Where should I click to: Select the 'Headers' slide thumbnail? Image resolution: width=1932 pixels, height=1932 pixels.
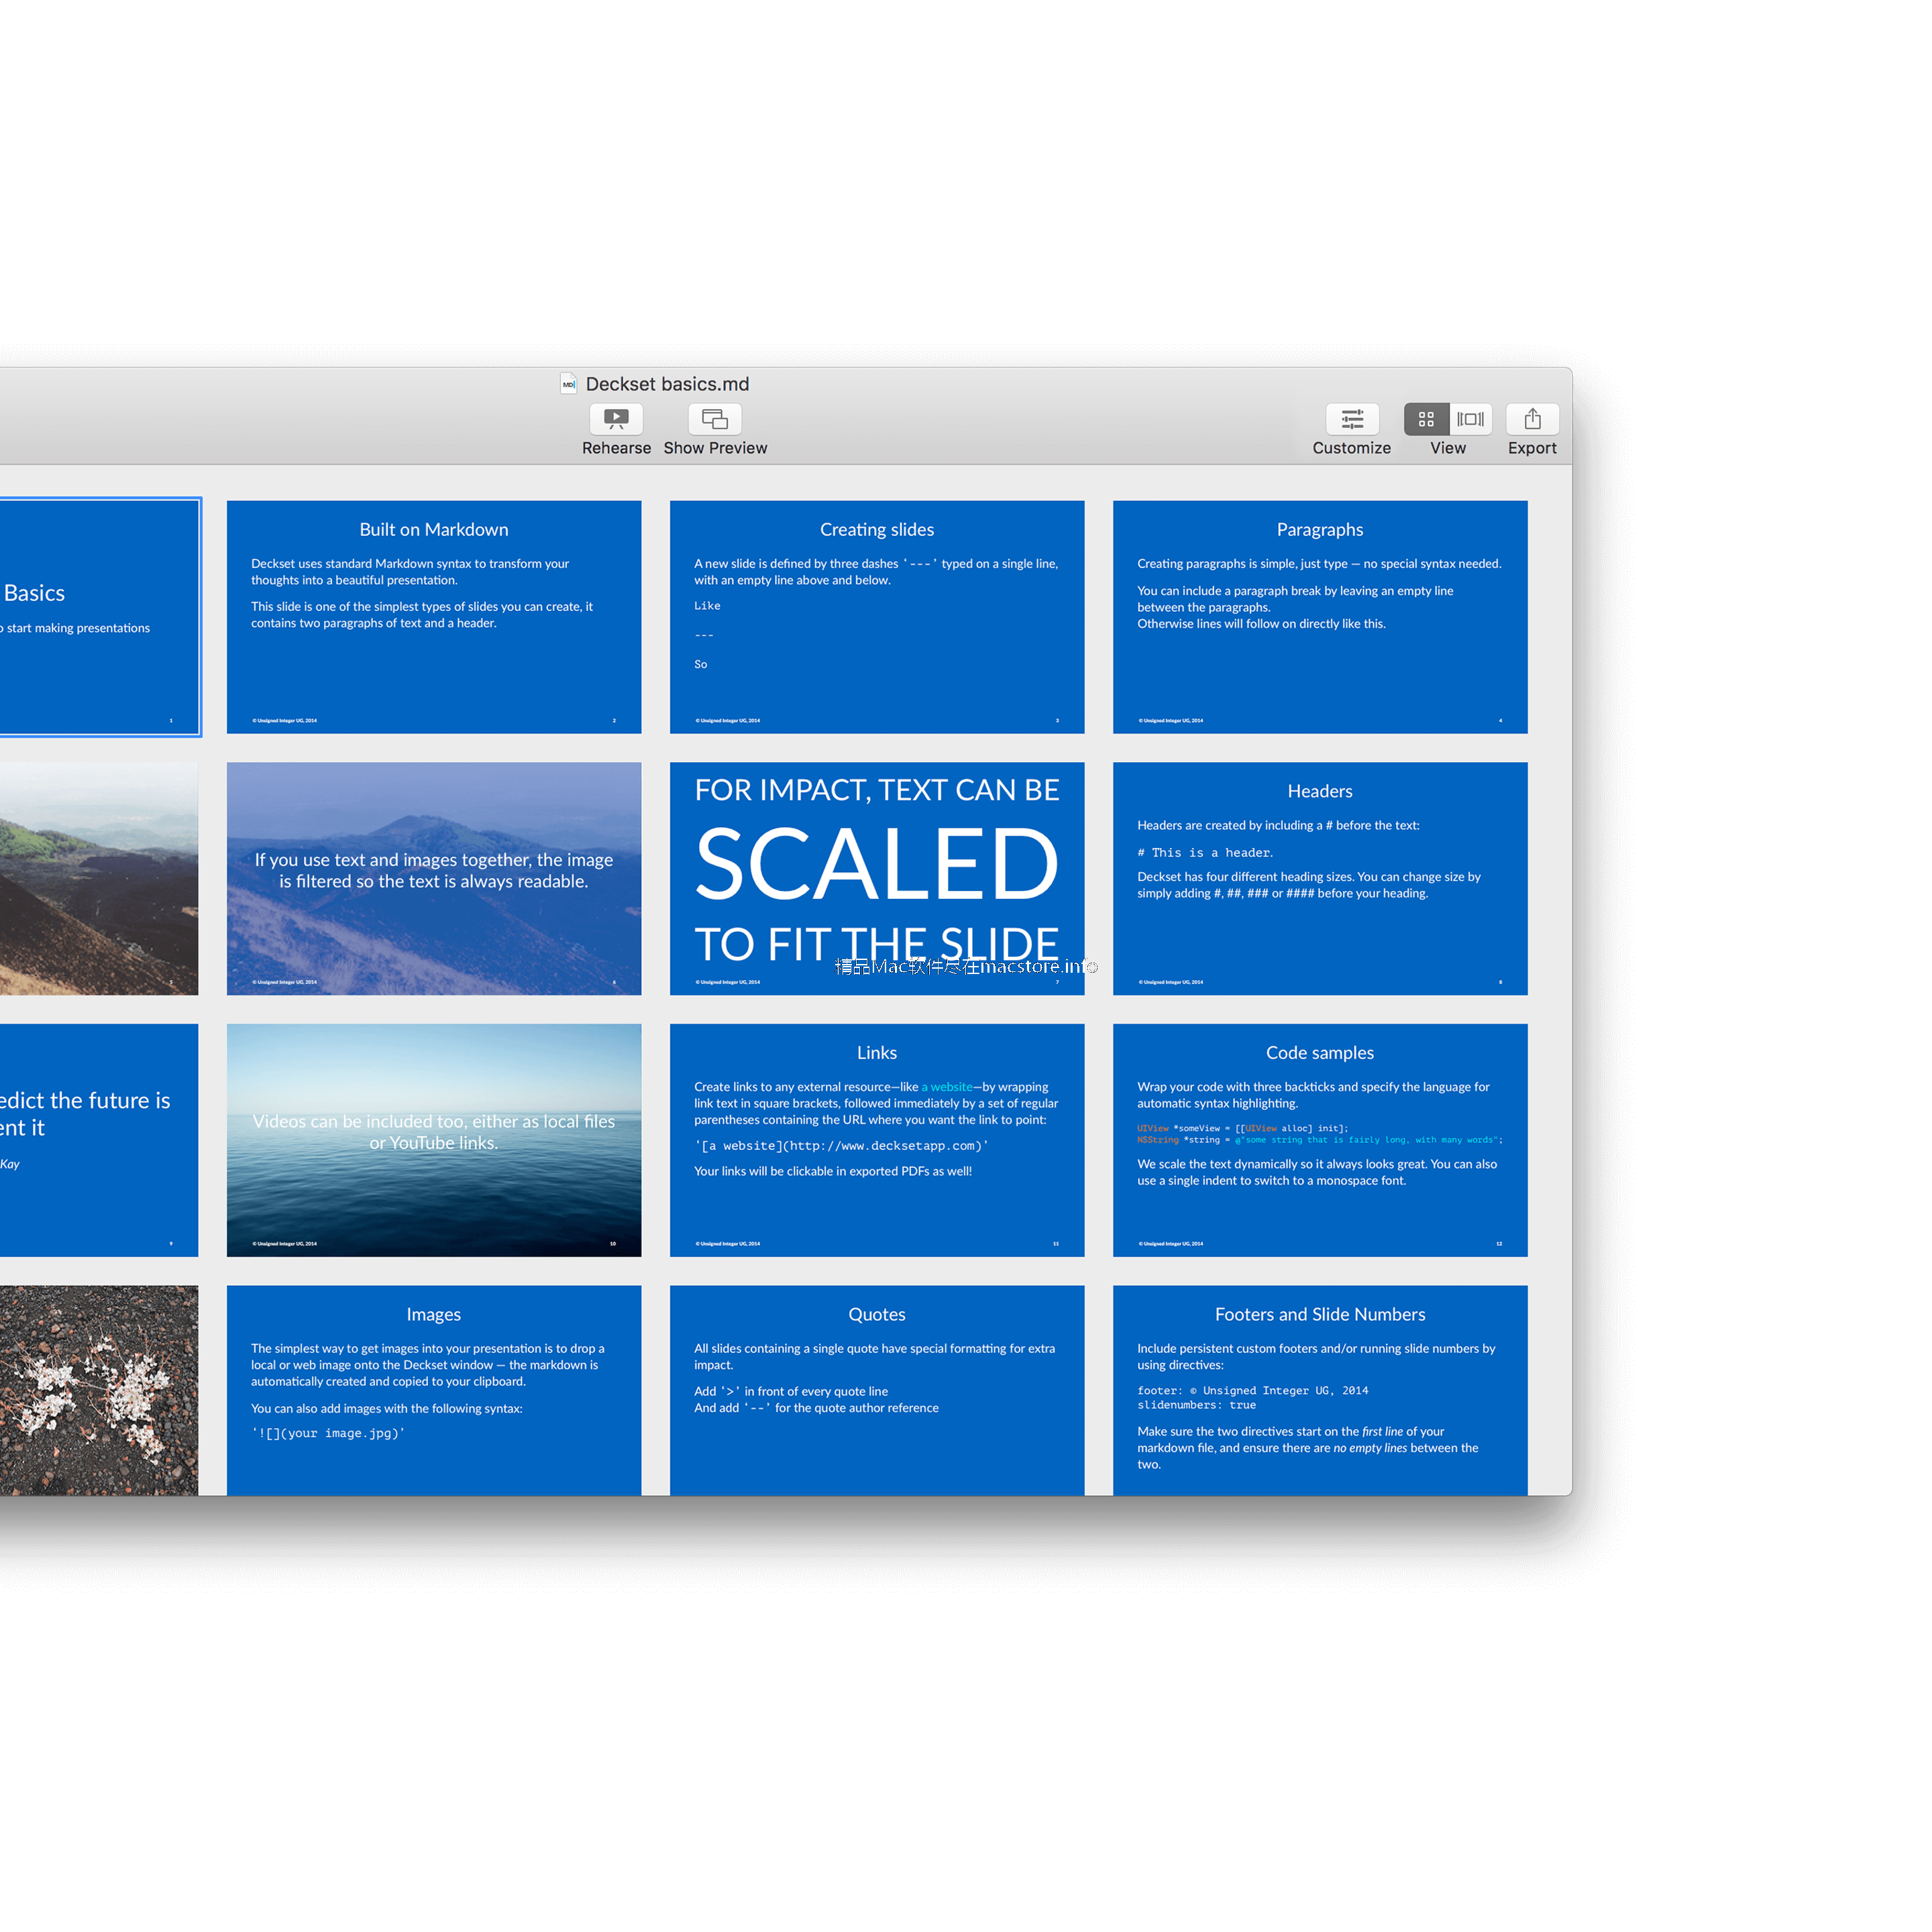tap(1324, 872)
